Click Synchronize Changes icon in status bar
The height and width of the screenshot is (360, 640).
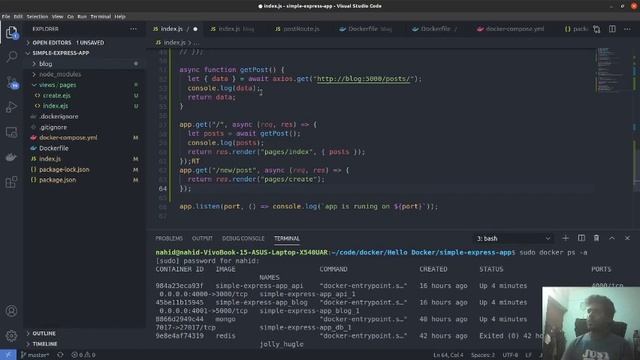(60, 355)
